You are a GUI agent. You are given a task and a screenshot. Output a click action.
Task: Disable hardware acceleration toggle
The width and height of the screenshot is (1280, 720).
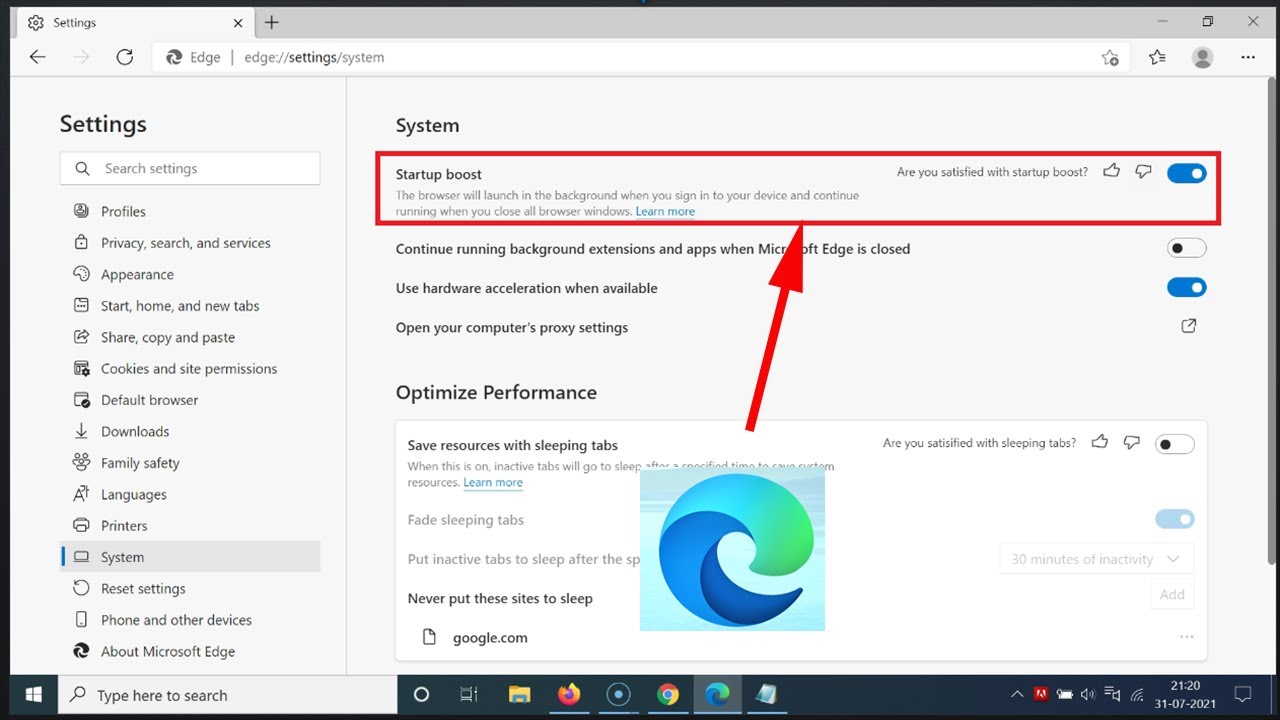(1187, 288)
